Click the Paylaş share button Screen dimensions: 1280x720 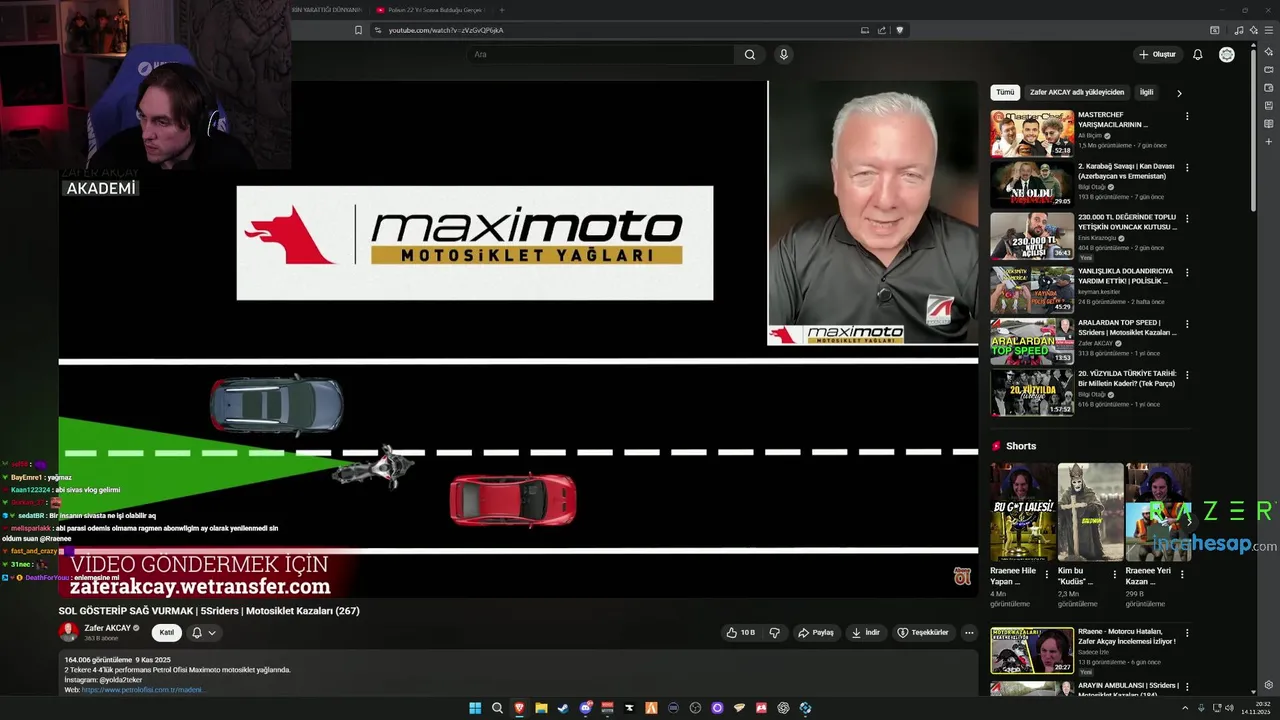815,632
